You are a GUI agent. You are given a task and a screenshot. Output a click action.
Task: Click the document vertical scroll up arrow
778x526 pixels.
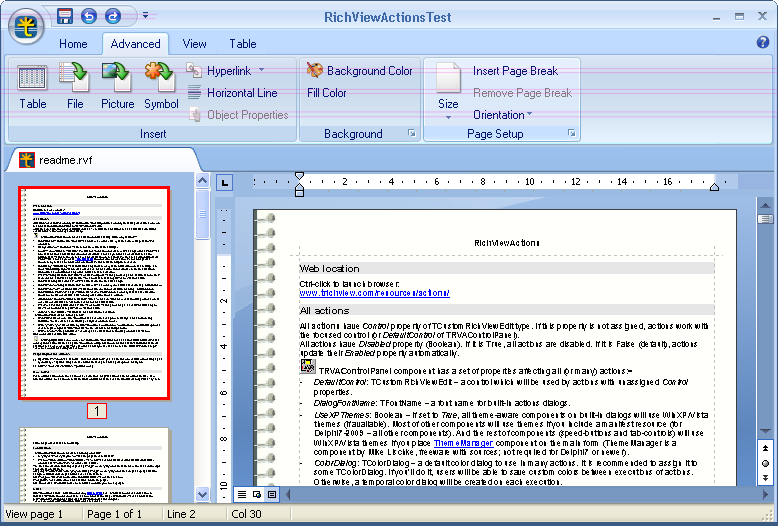(x=766, y=205)
